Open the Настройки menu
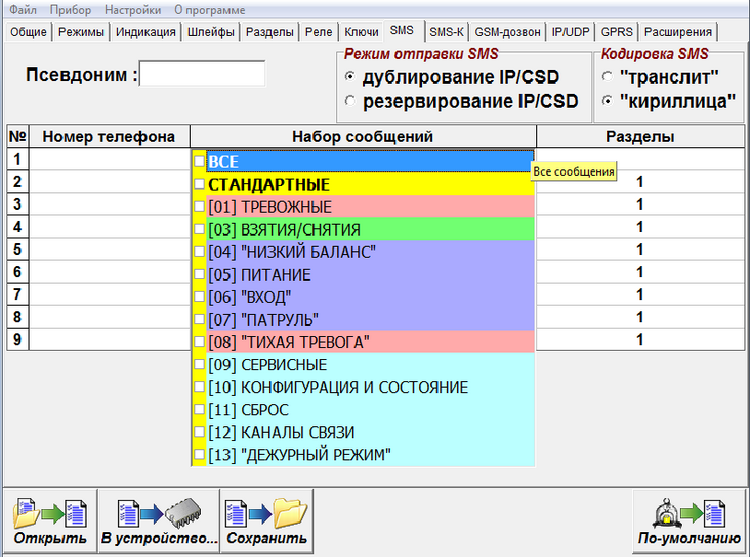 coord(132,10)
